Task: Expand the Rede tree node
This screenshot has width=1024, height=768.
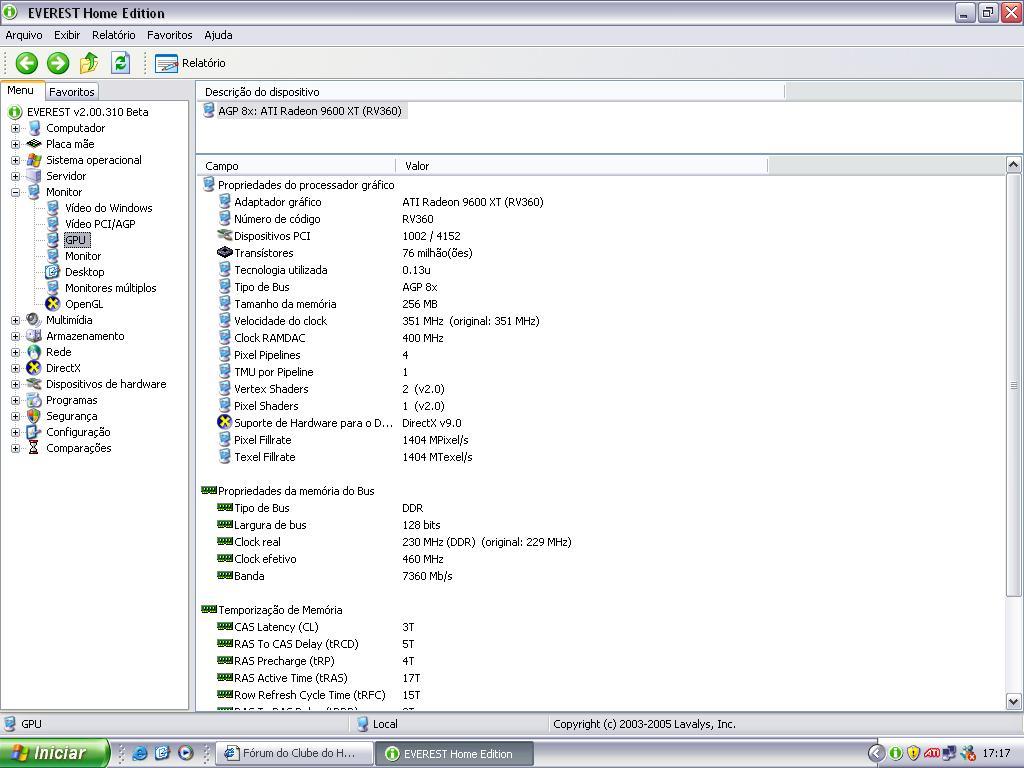Action: [16, 352]
